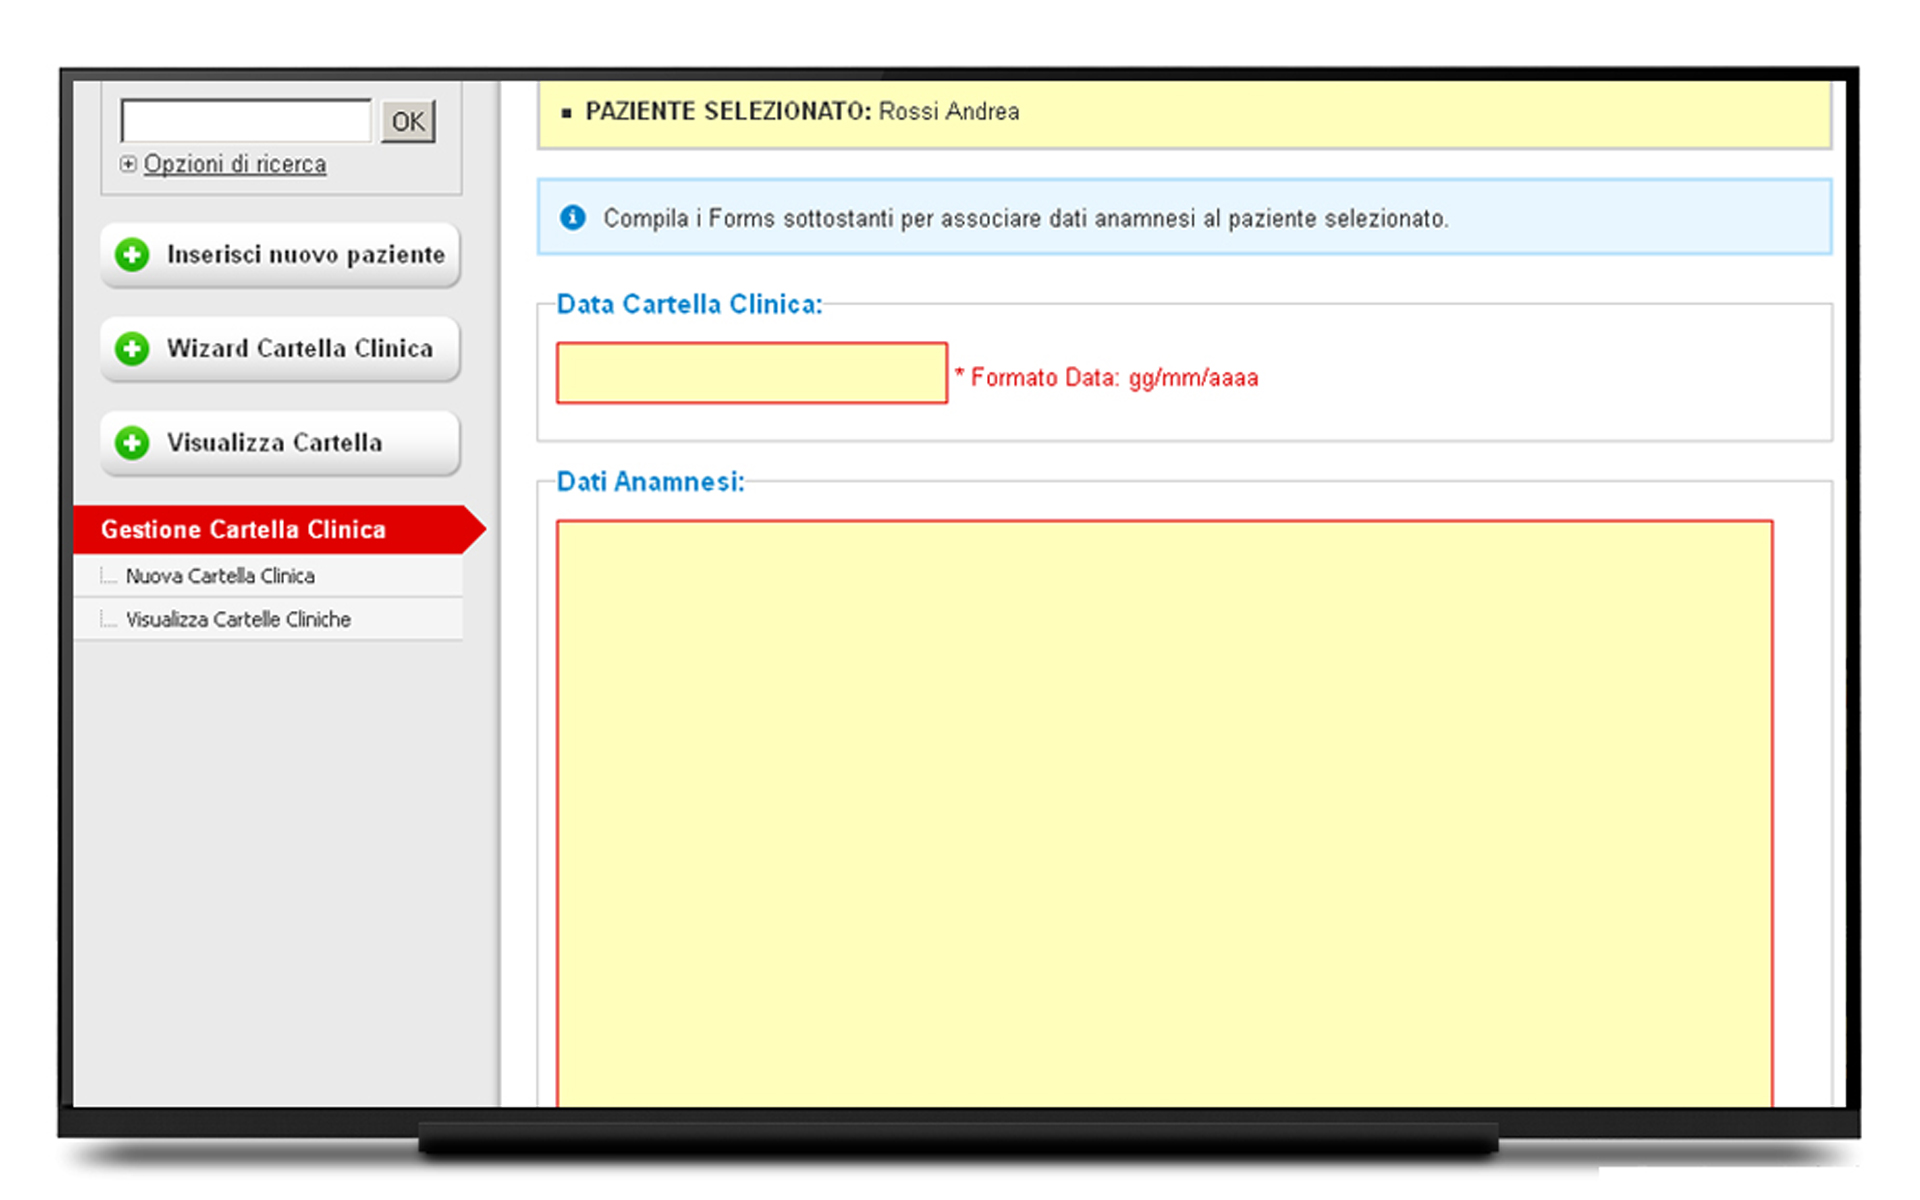The width and height of the screenshot is (1920, 1200).
Task: Click inside the Dati Anamnesi text area
Action: click(x=1164, y=810)
